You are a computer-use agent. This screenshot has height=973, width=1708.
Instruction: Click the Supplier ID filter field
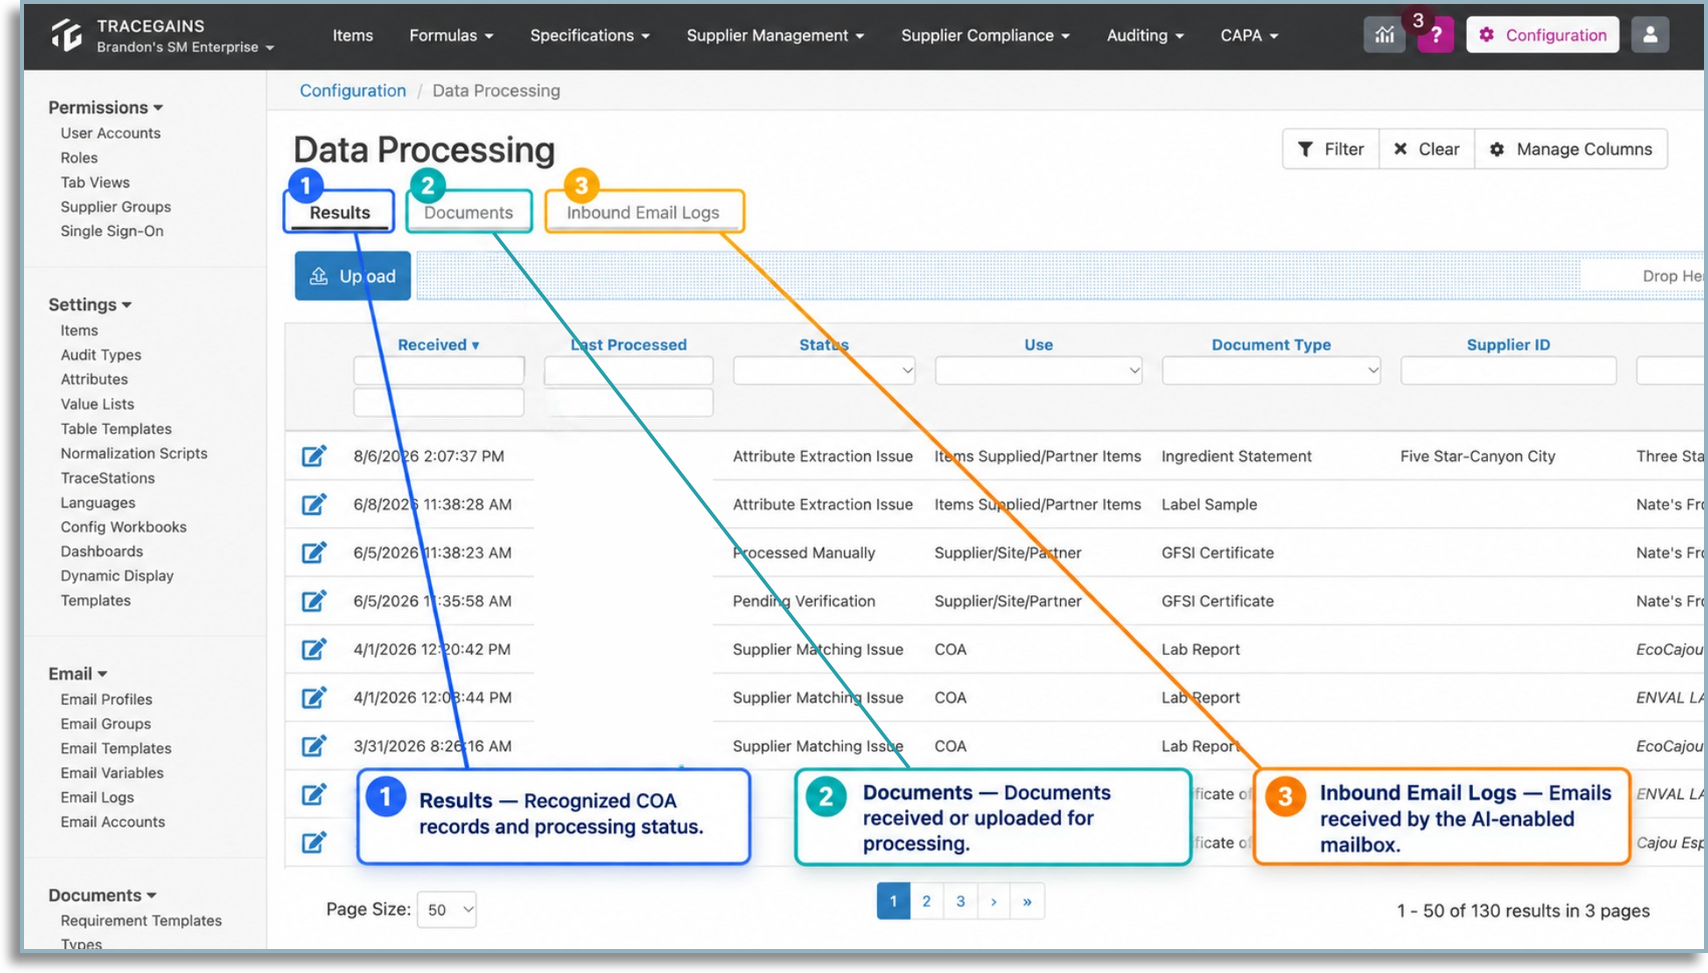[x=1508, y=371]
